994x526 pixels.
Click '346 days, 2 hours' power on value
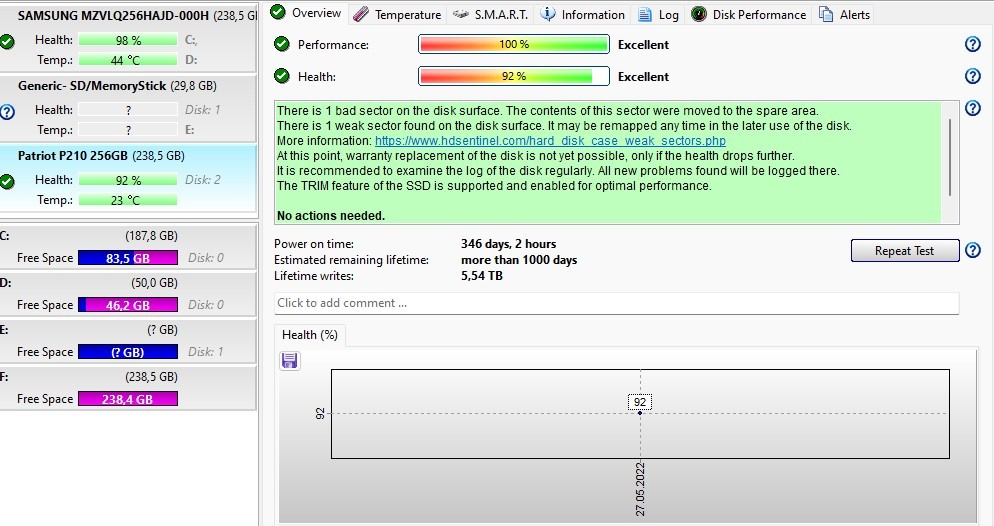(508, 244)
